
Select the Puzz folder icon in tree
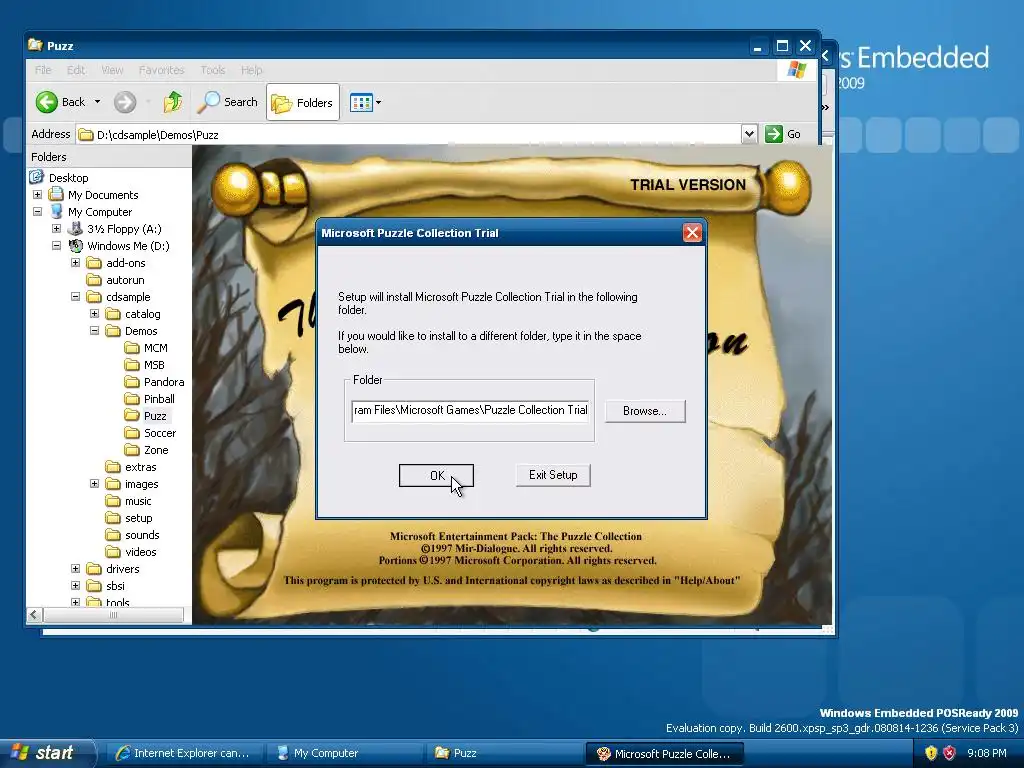132,415
